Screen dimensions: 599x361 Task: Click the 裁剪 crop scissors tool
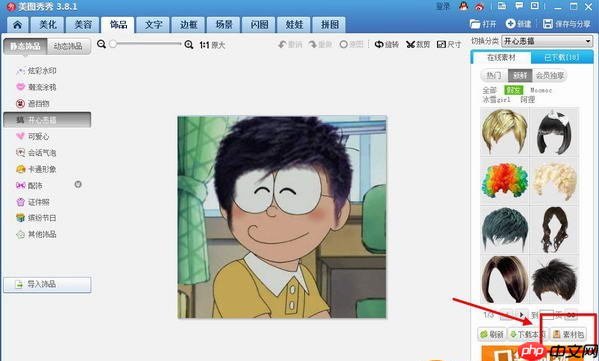[x=418, y=45]
